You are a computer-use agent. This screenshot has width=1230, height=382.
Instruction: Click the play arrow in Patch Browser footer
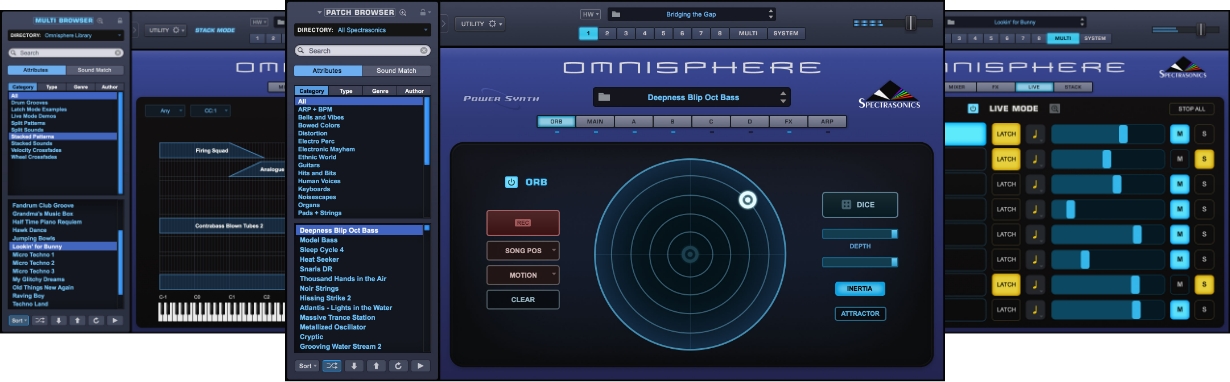pos(421,366)
